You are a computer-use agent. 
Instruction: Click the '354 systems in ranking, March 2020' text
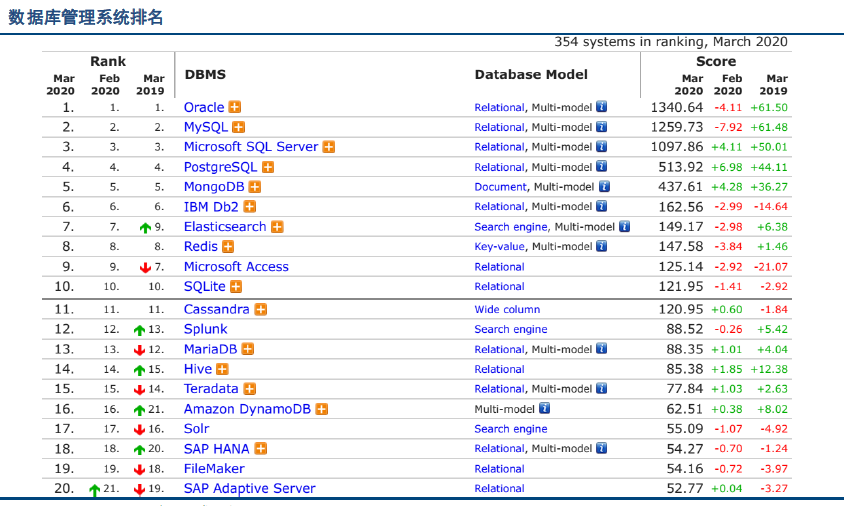671,42
